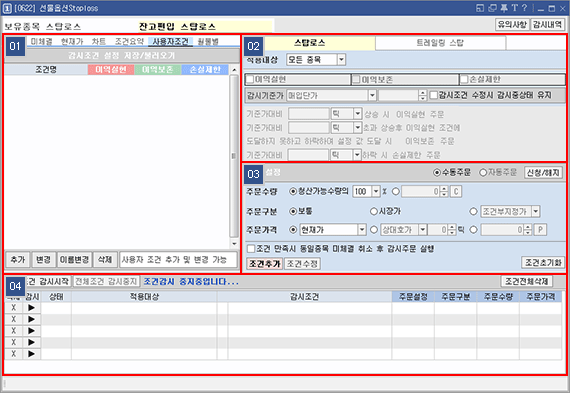Select the 청산가능수량의 radio button
Image resolution: width=570 pixels, height=393 pixels.
293,192
